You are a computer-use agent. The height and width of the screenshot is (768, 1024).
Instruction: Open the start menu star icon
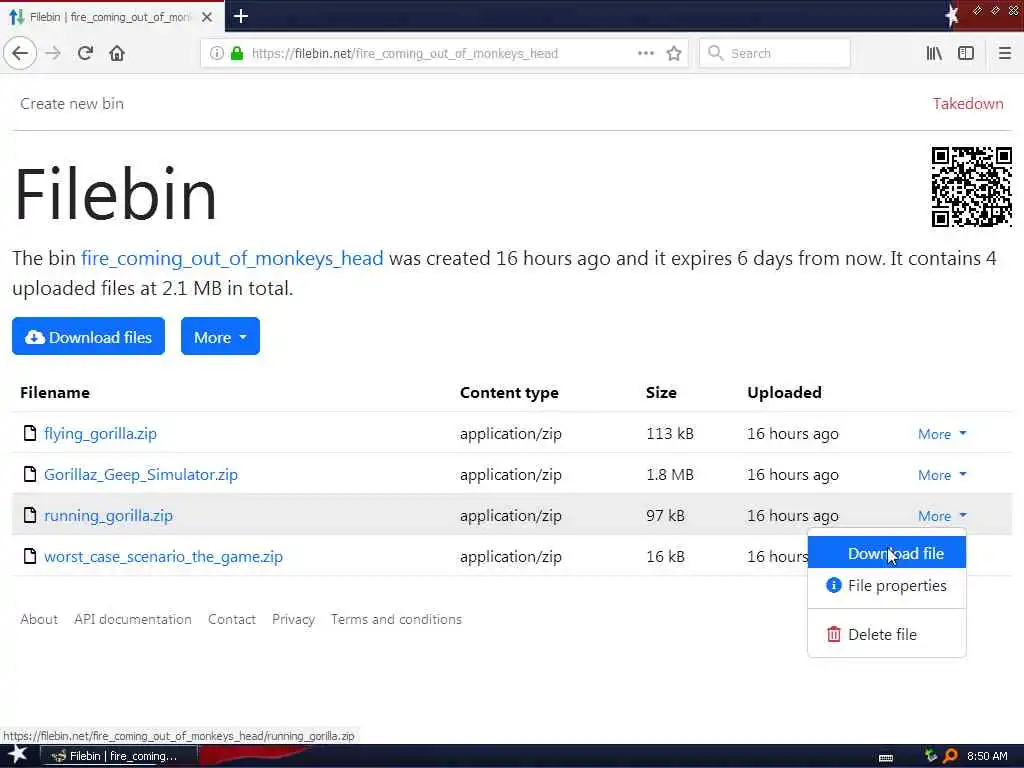click(x=17, y=755)
